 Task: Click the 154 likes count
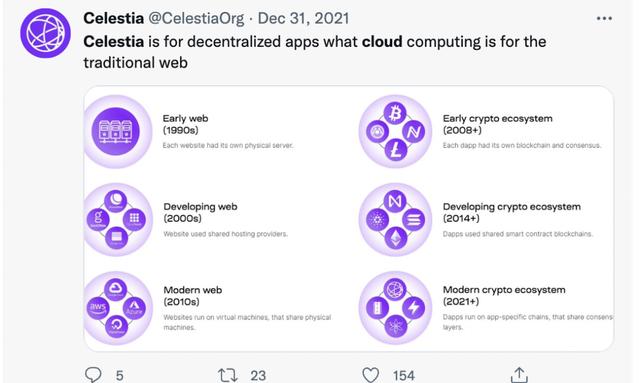click(x=404, y=376)
